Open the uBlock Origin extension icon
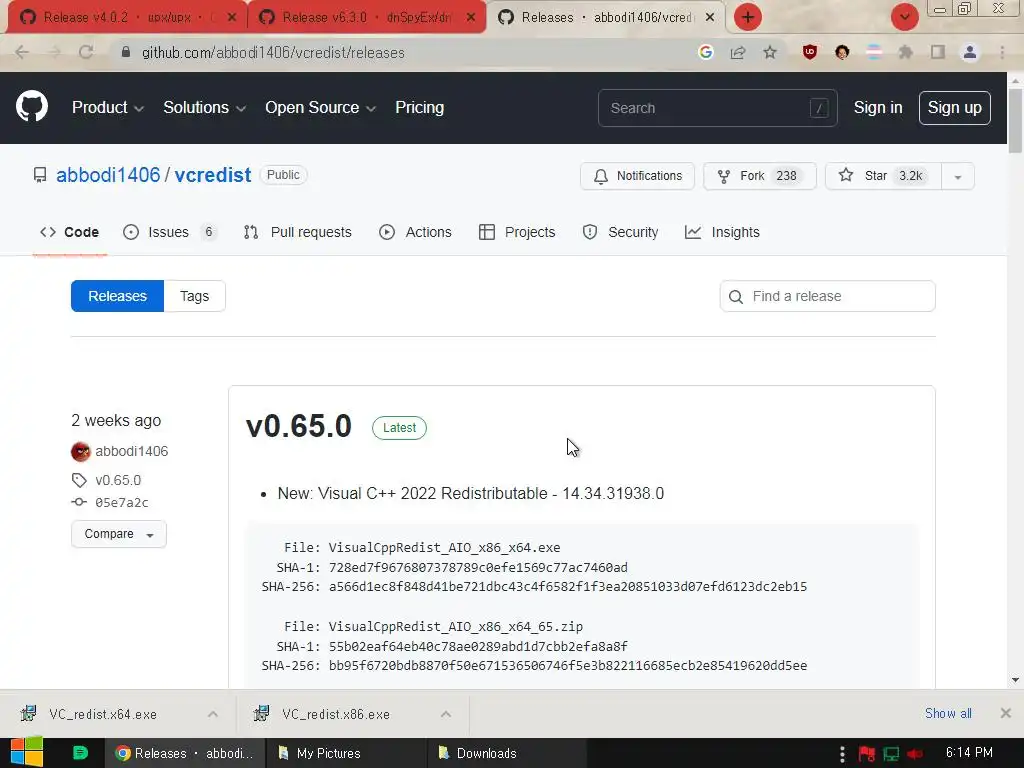The height and width of the screenshot is (768, 1024). tap(810, 52)
